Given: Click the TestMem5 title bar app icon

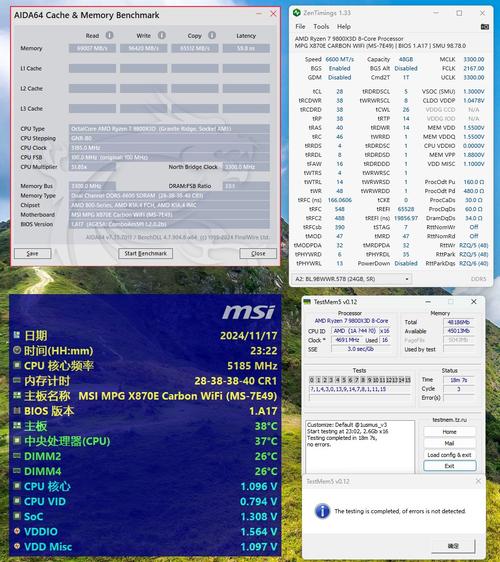Looking at the screenshot, I should pyautogui.click(x=307, y=302).
